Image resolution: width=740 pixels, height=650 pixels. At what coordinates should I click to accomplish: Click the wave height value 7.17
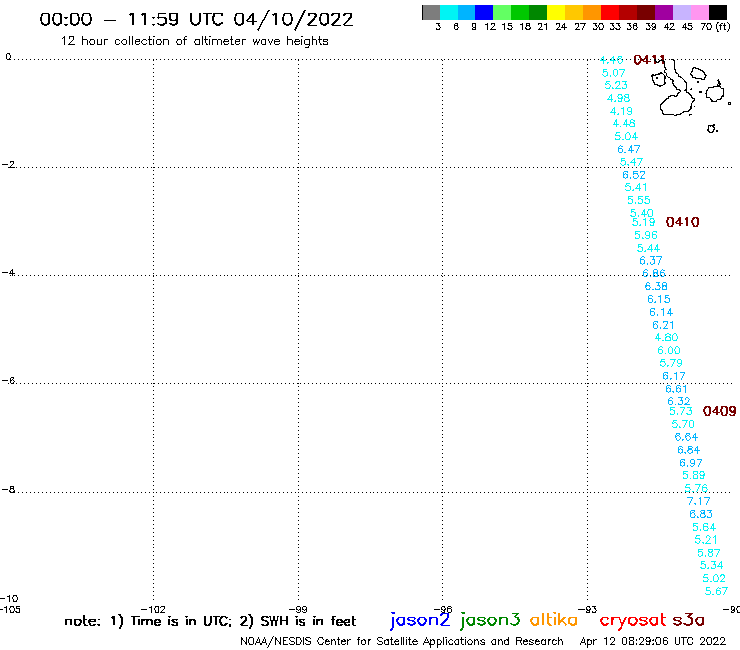coord(698,501)
